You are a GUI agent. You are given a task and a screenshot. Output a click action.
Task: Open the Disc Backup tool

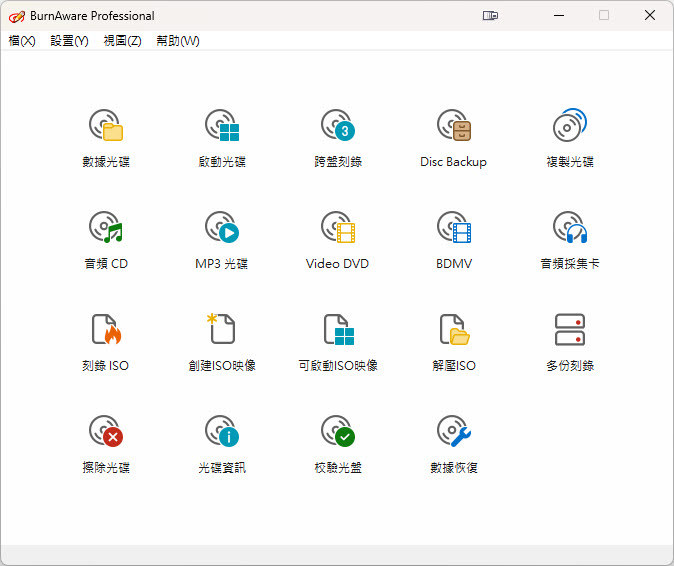(454, 127)
